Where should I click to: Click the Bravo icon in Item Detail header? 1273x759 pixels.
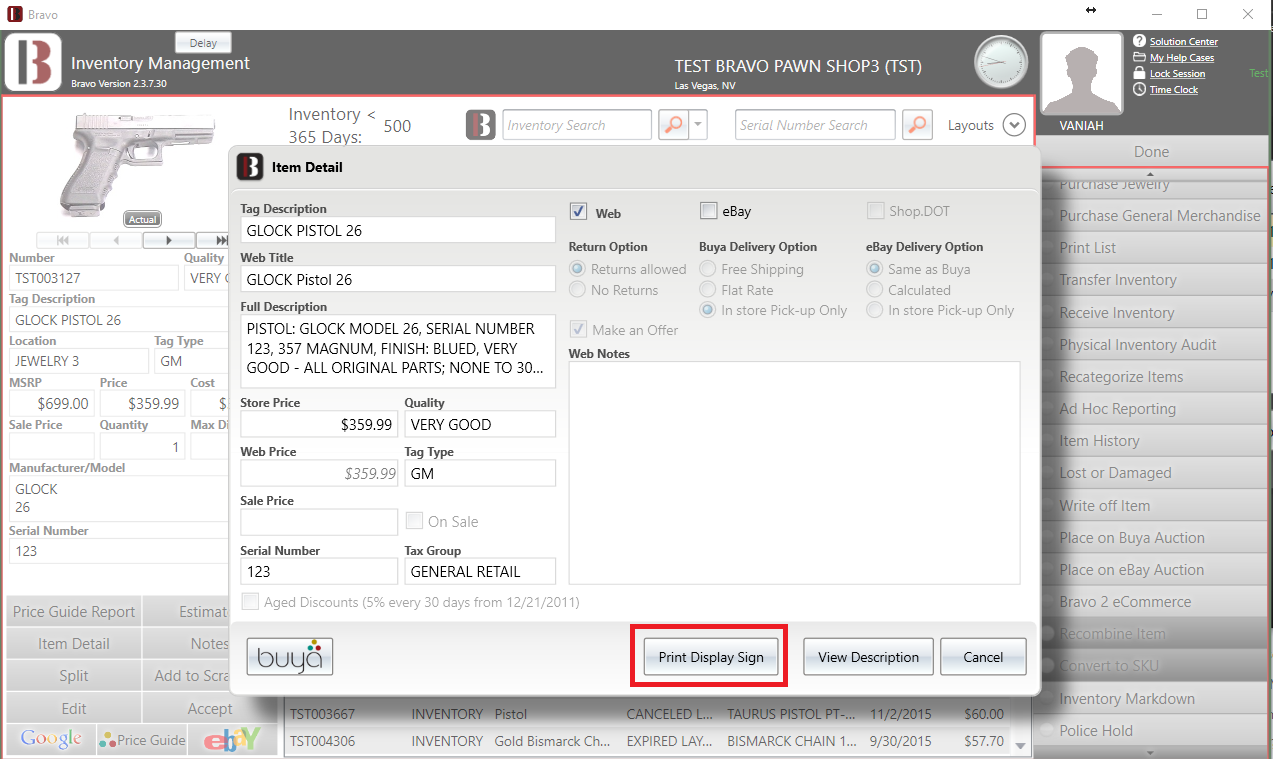pyautogui.click(x=250, y=167)
